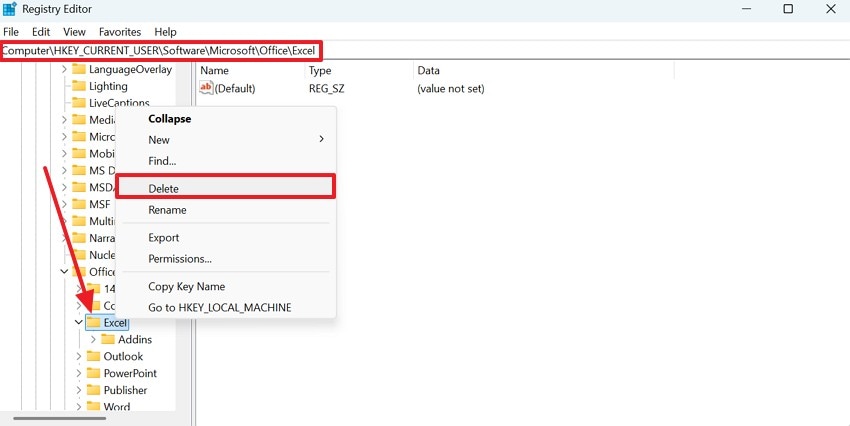
Task: Expand the Outlook key
Action: pos(79,356)
